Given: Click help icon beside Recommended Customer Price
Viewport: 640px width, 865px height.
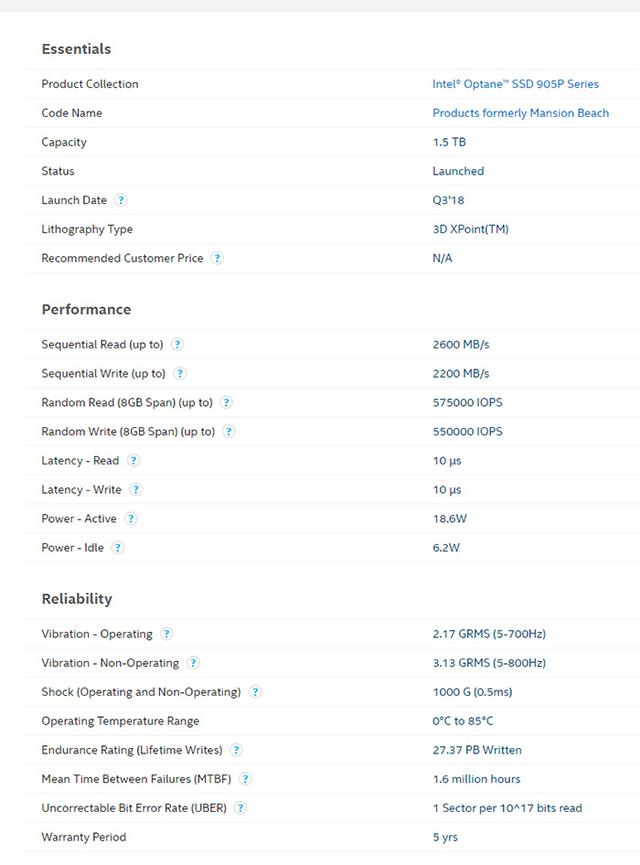Looking at the screenshot, I should coord(217,258).
